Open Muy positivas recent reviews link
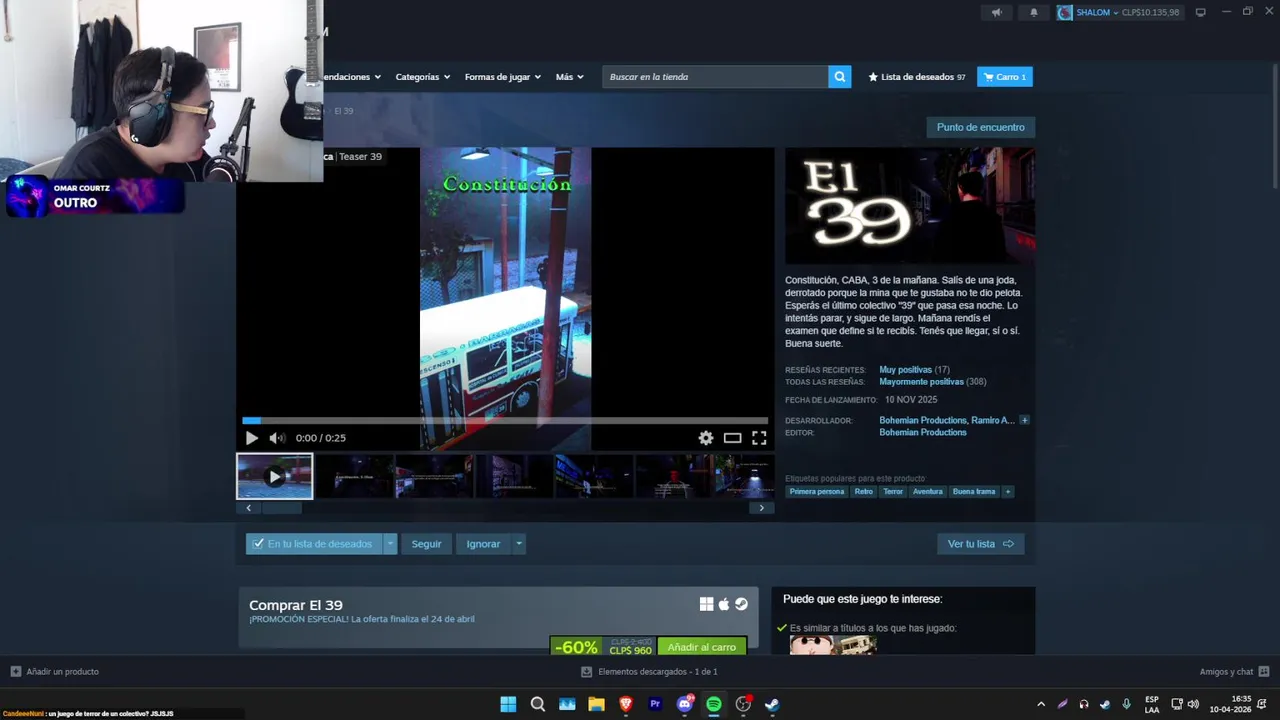 905,370
